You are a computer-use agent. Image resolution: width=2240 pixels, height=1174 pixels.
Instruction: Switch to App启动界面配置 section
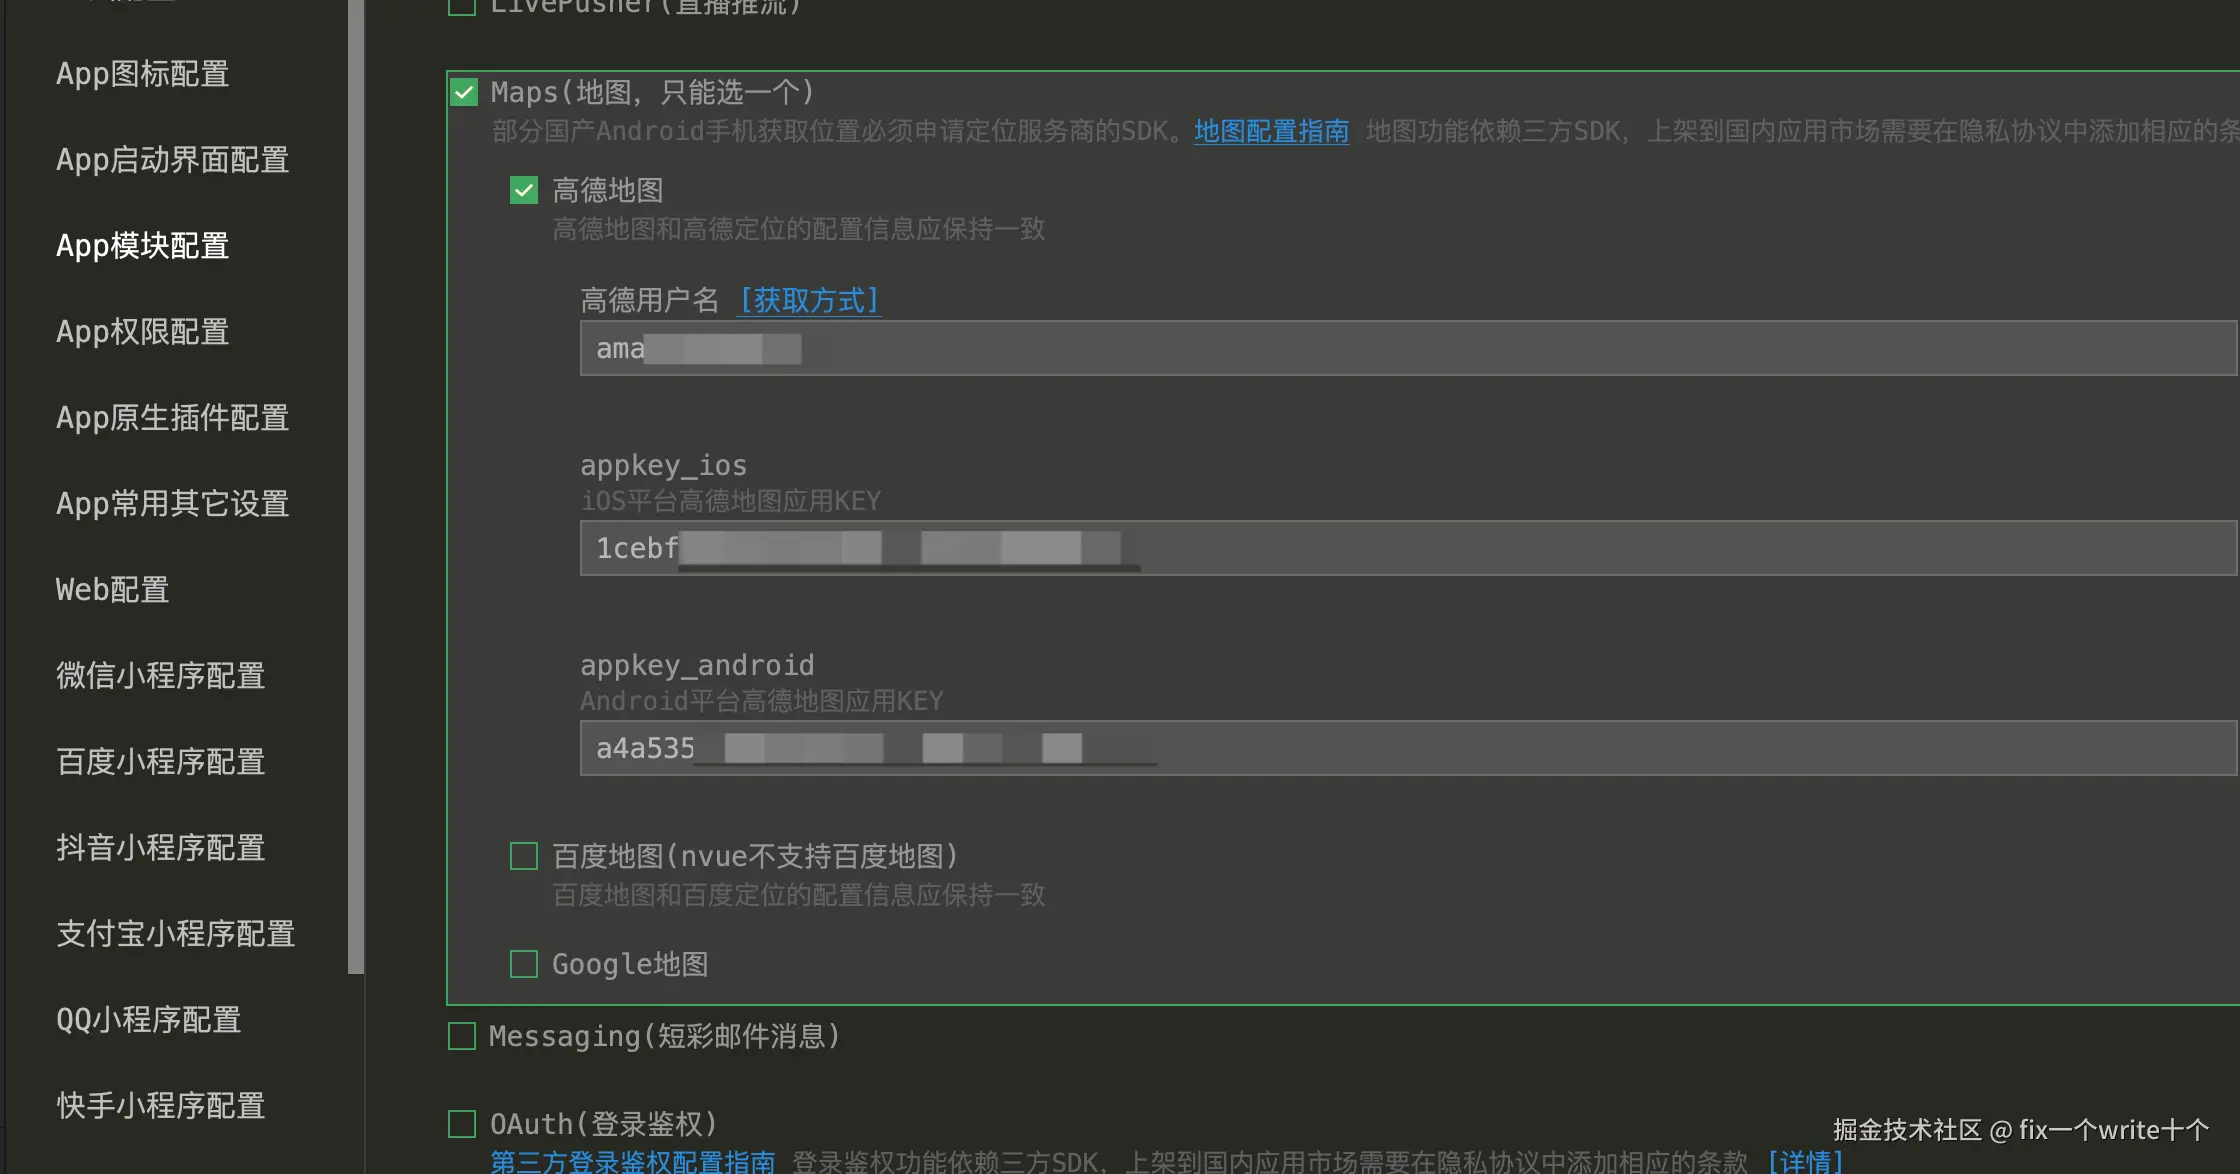(172, 160)
